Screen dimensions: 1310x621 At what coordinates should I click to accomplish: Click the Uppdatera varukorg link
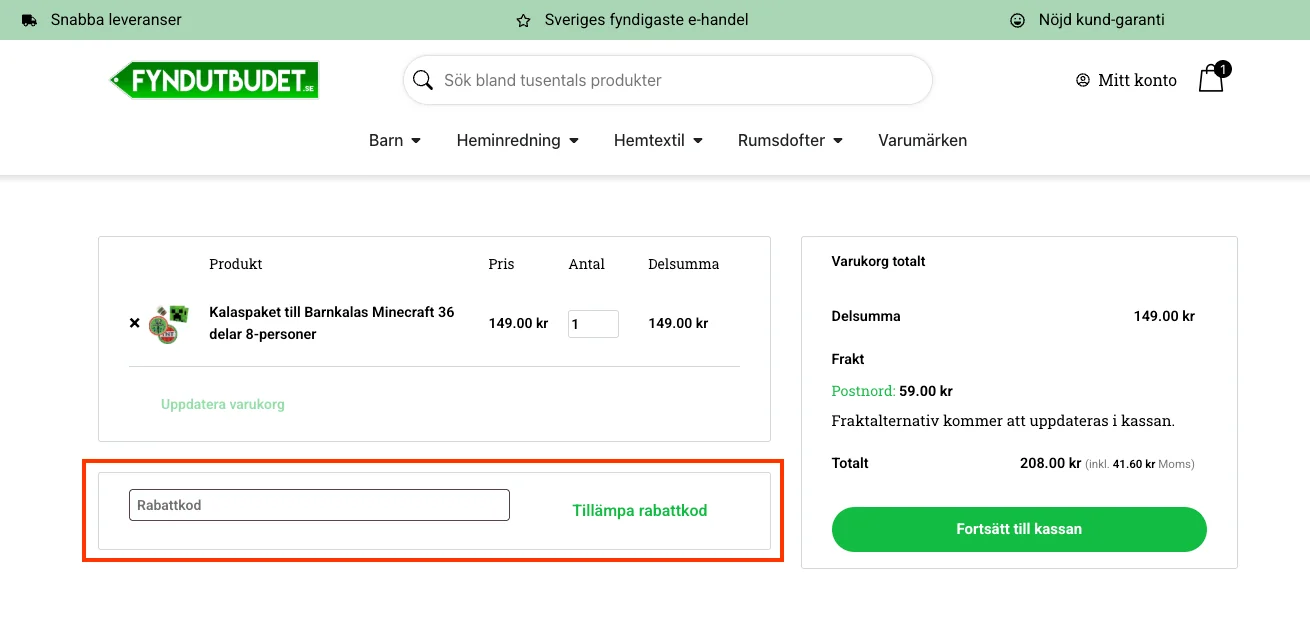click(222, 405)
